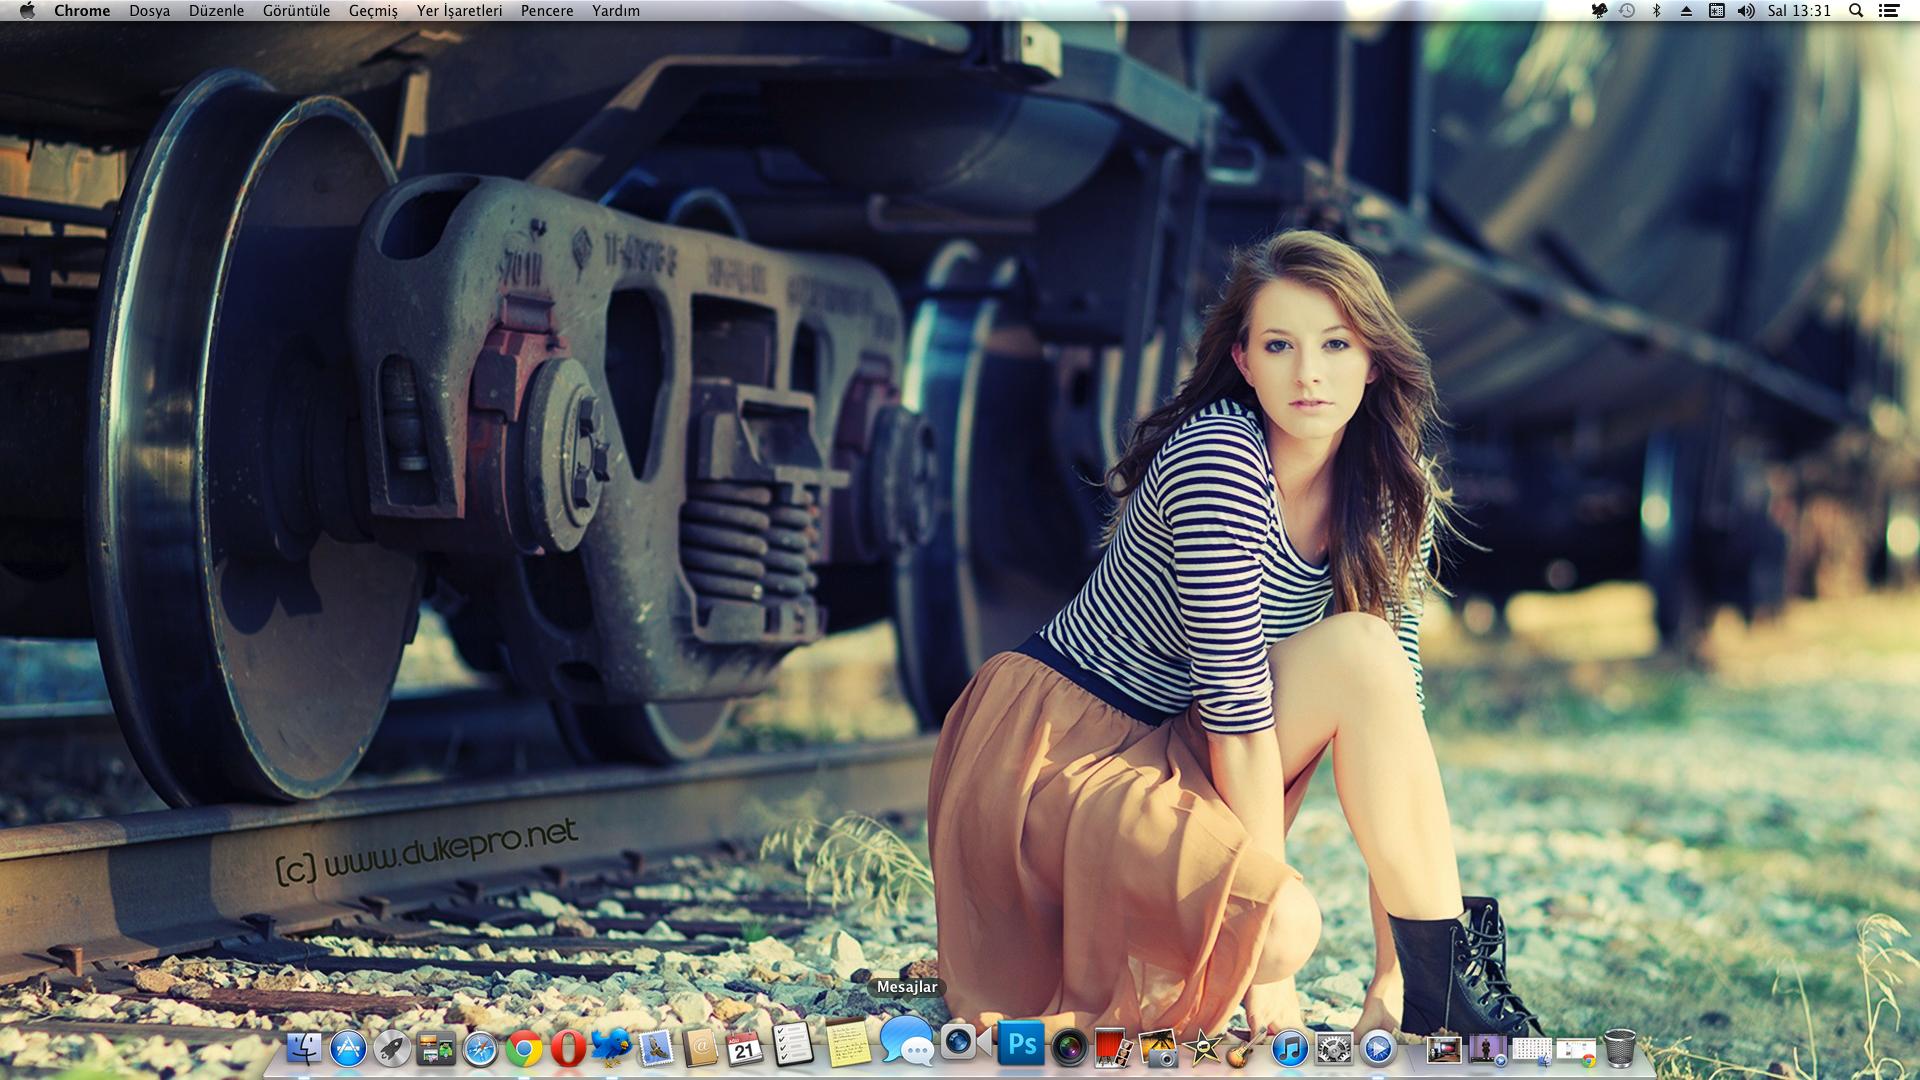The height and width of the screenshot is (1080, 1920).
Task: Open Photoshop from the dock
Action: pos(1021,1045)
